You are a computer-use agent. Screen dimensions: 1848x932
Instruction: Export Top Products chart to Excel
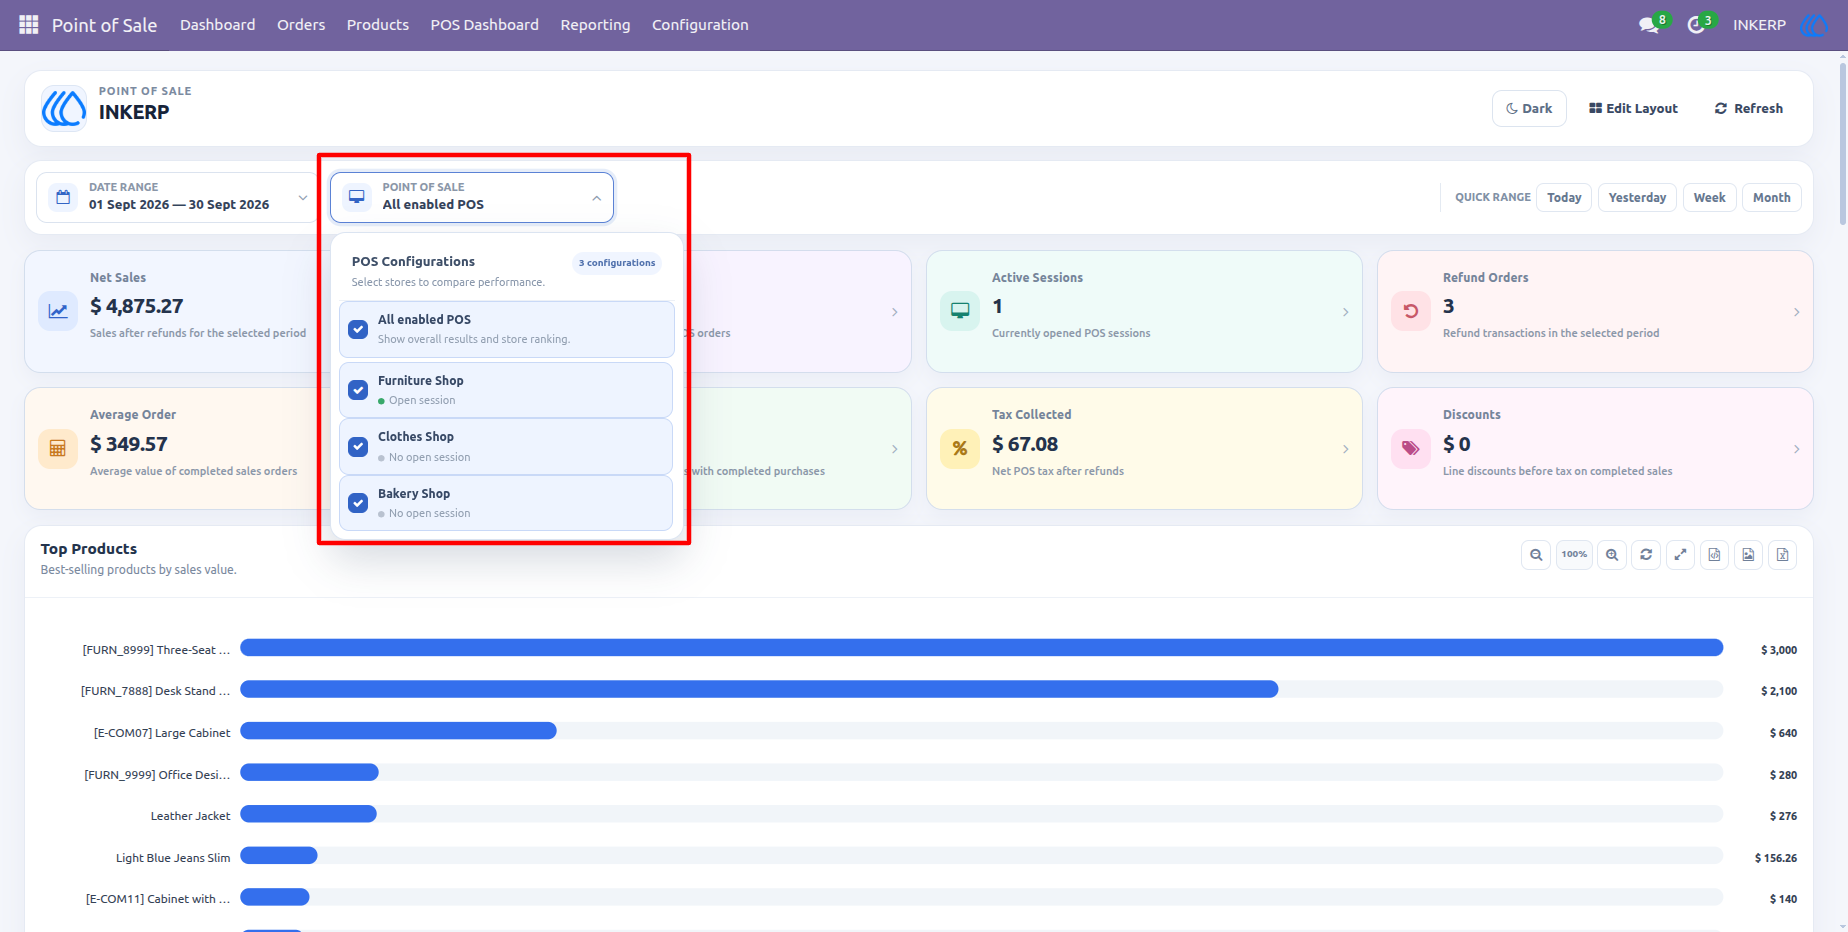tap(1782, 555)
